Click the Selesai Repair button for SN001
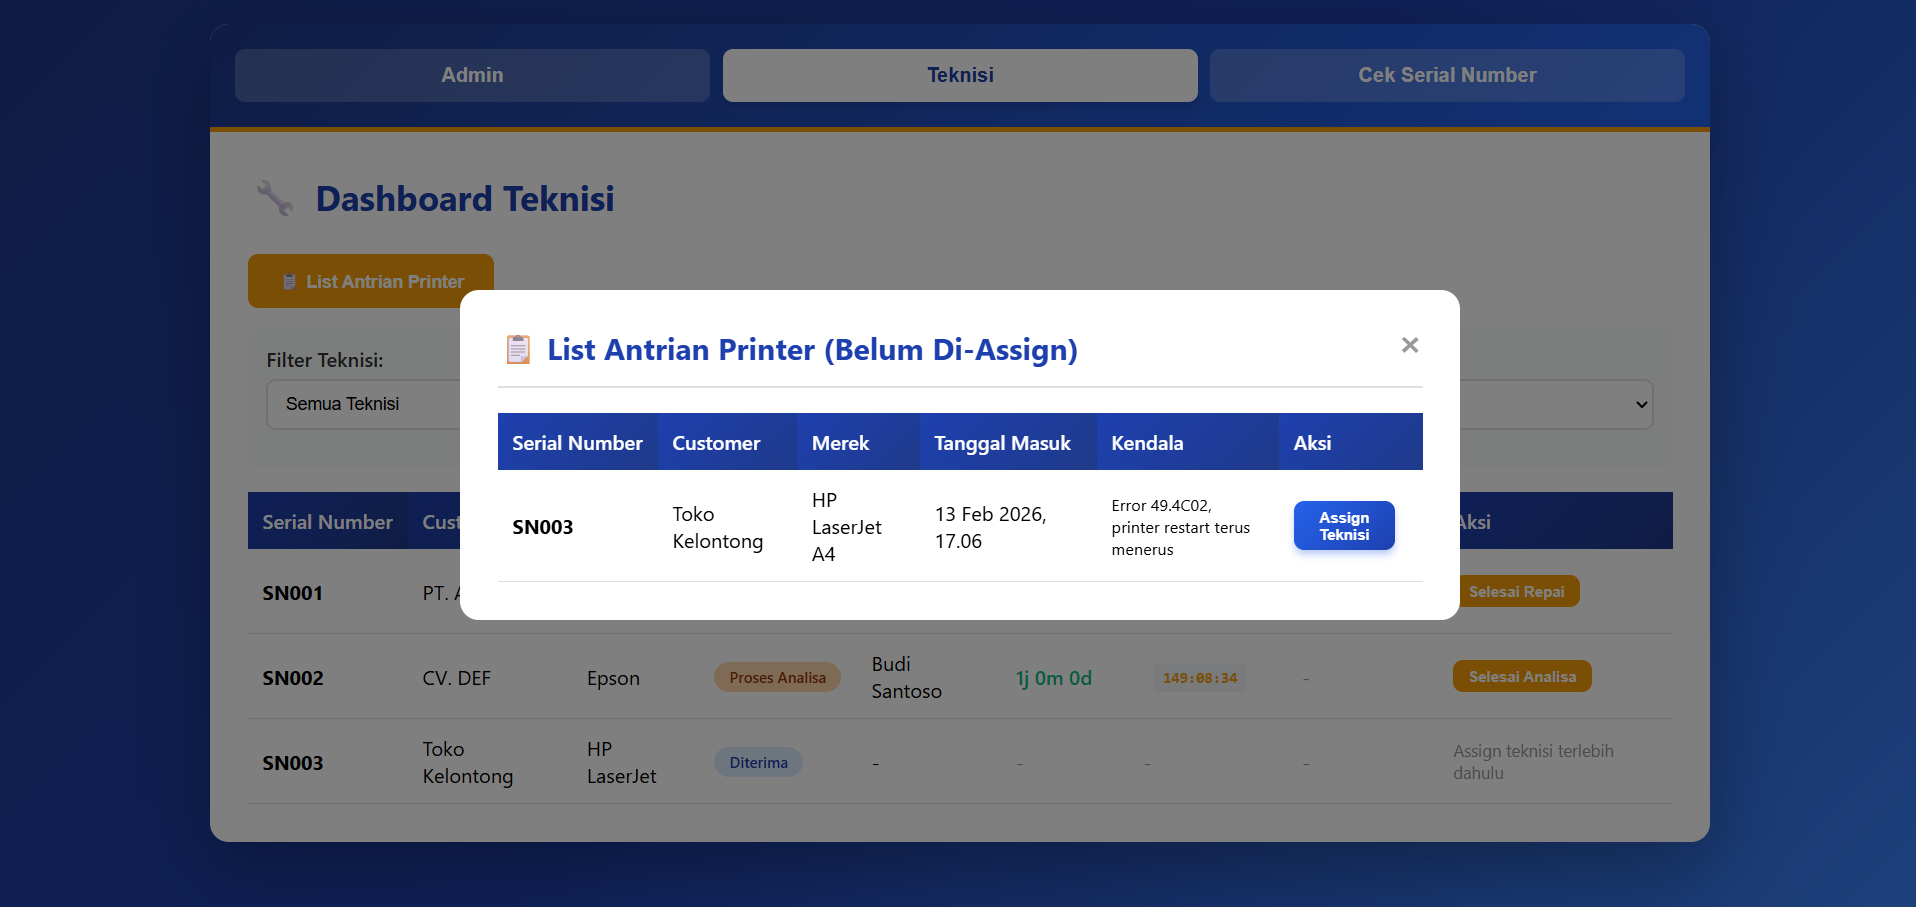The height and width of the screenshot is (907, 1916). [x=1517, y=592]
